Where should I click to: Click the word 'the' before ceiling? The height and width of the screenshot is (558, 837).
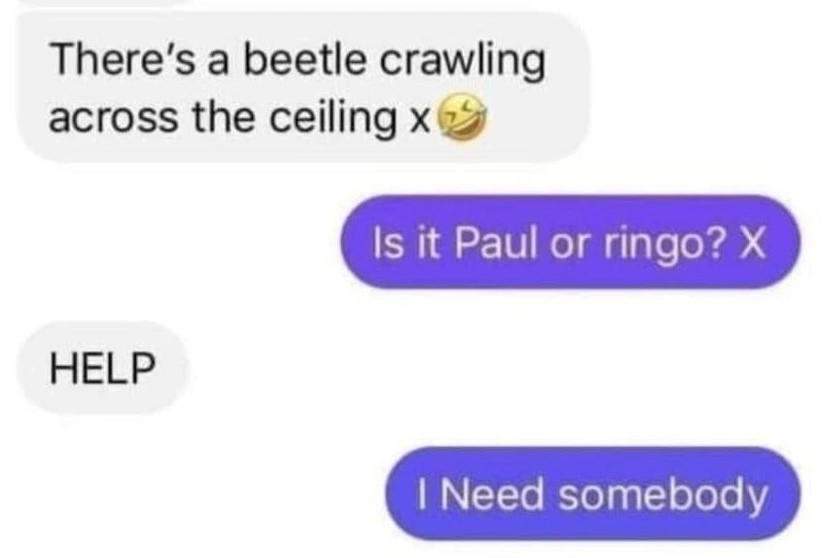[223, 117]
